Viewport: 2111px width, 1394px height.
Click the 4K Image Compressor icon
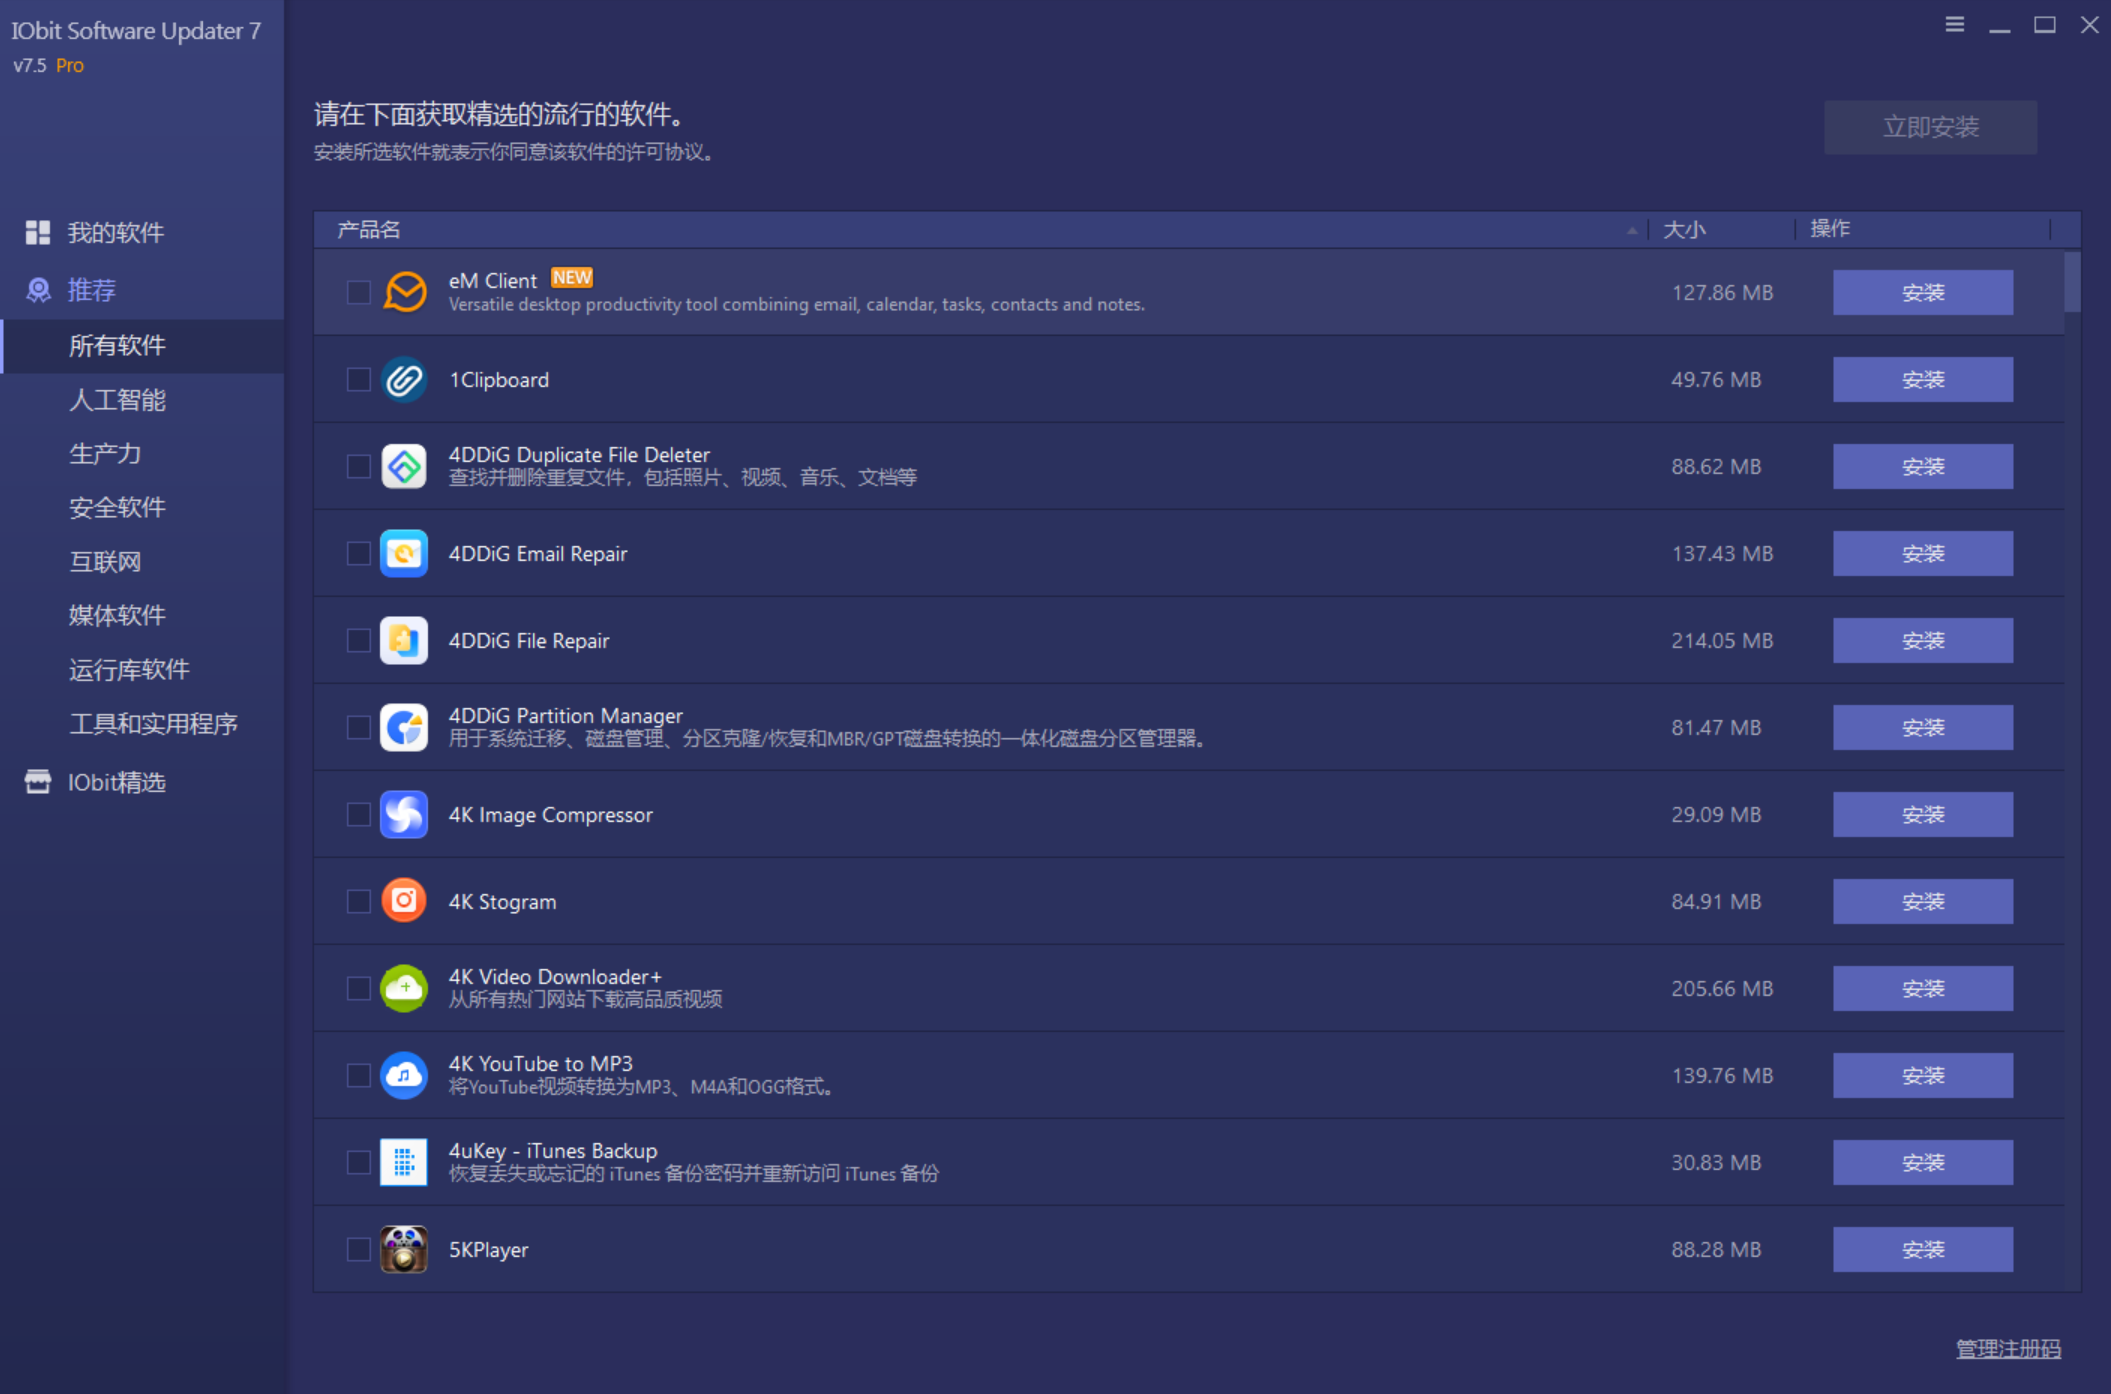(x=404, y=815)
